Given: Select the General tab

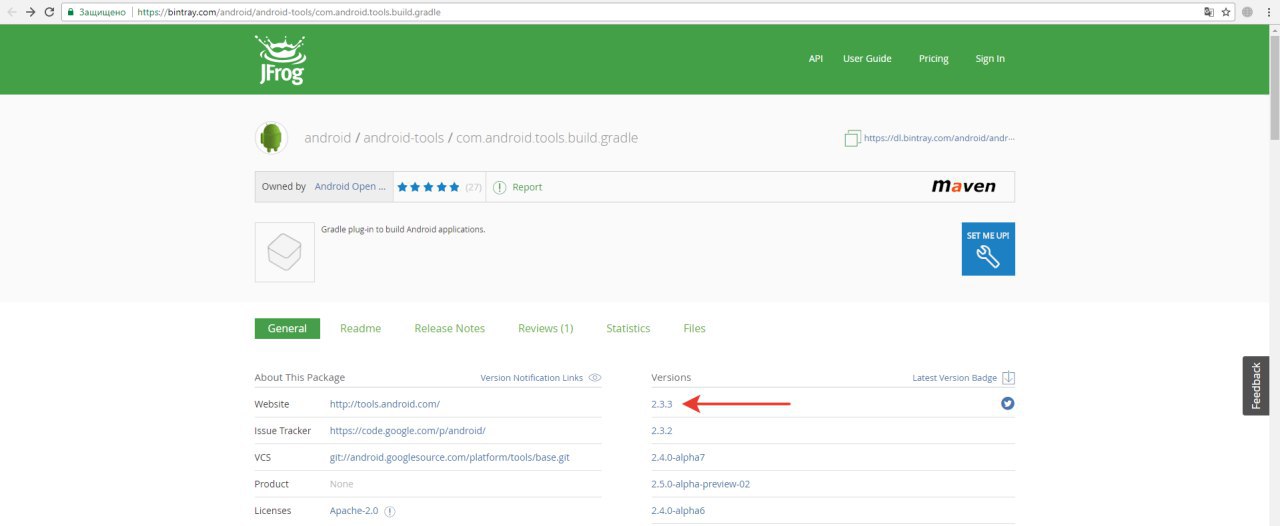Looking at the screenshot, I should (x=287, y=328).
